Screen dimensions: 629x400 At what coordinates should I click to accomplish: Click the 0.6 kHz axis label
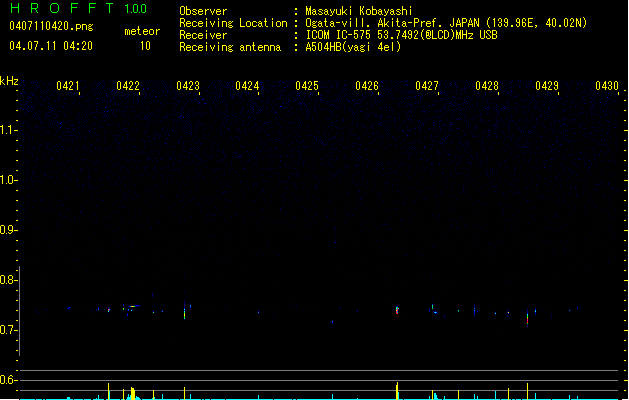(7, 380)
